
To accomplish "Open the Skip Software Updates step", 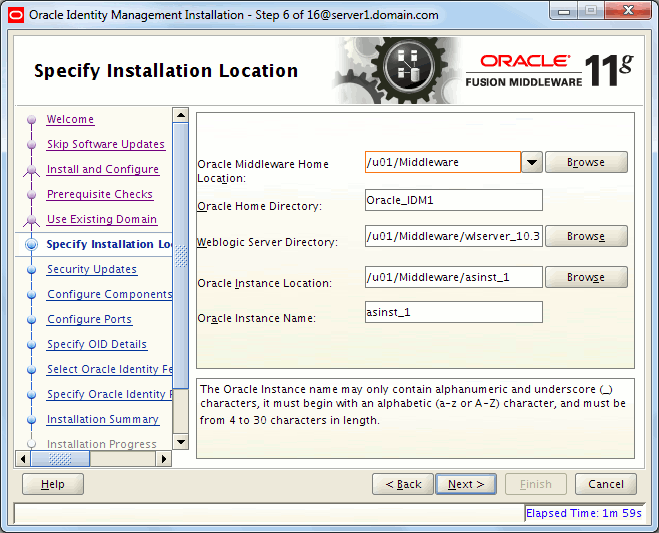I will 106,144.
